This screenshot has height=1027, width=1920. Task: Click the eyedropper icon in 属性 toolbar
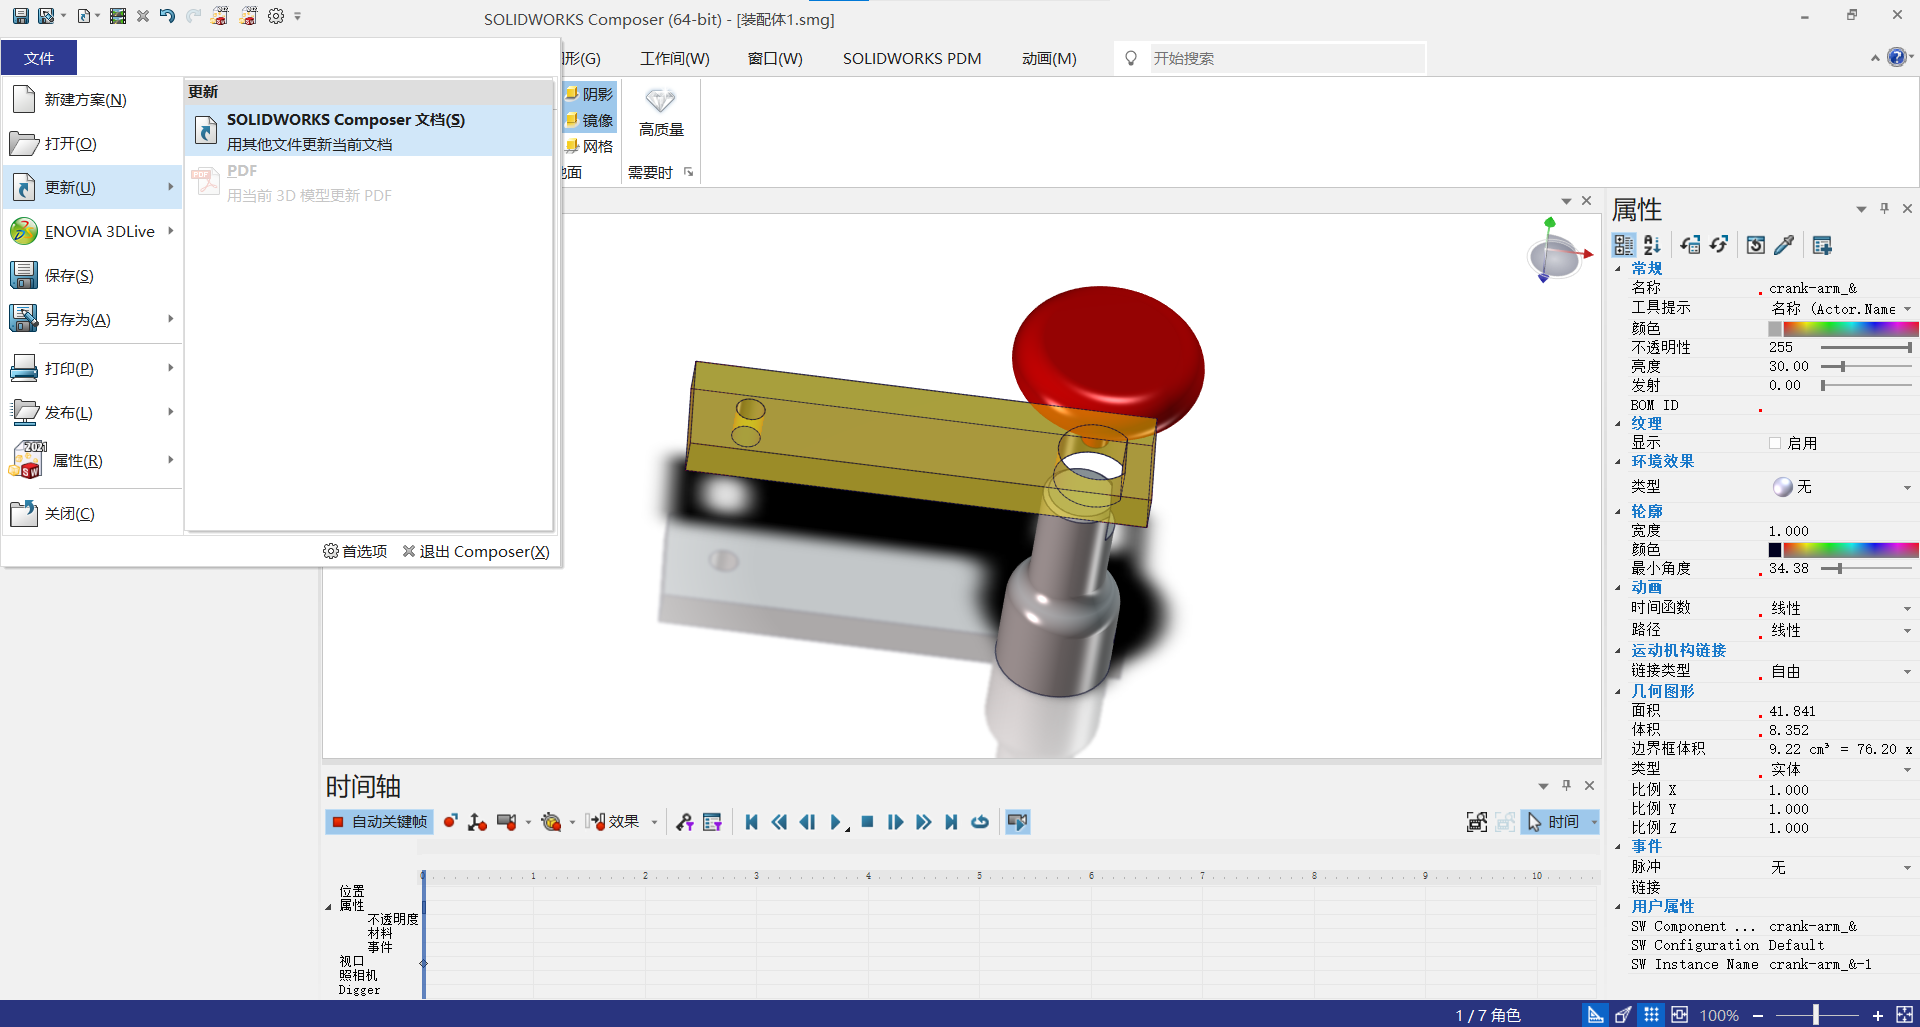[1784, 245]
